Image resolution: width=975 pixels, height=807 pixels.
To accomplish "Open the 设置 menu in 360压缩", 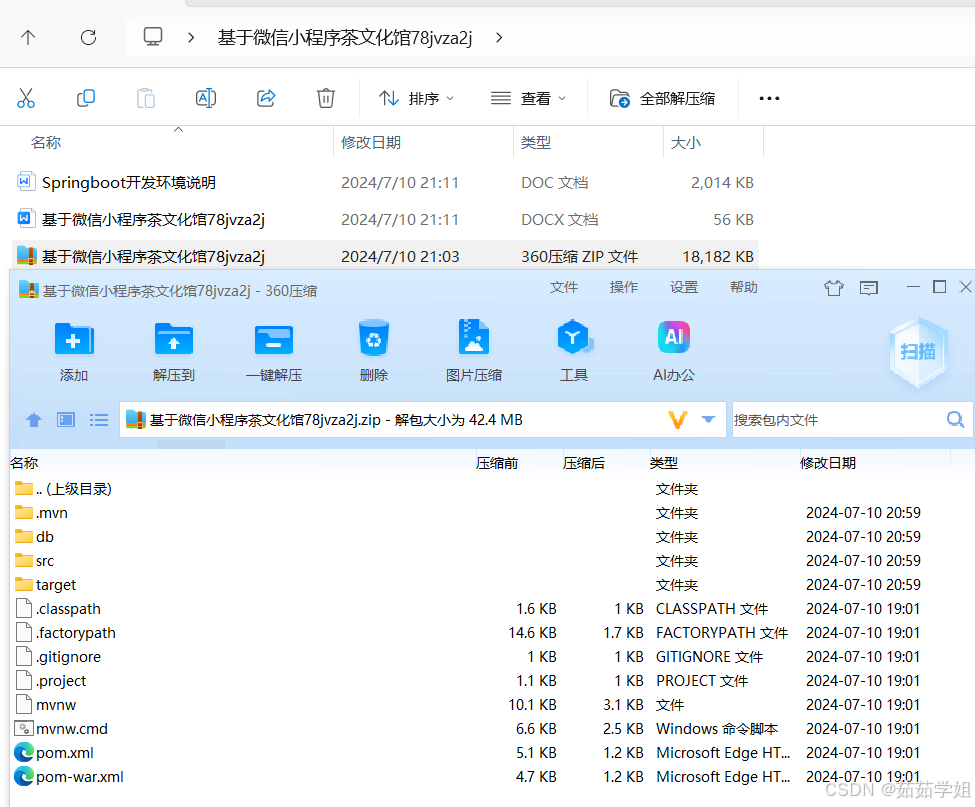I will pos(684,287).
